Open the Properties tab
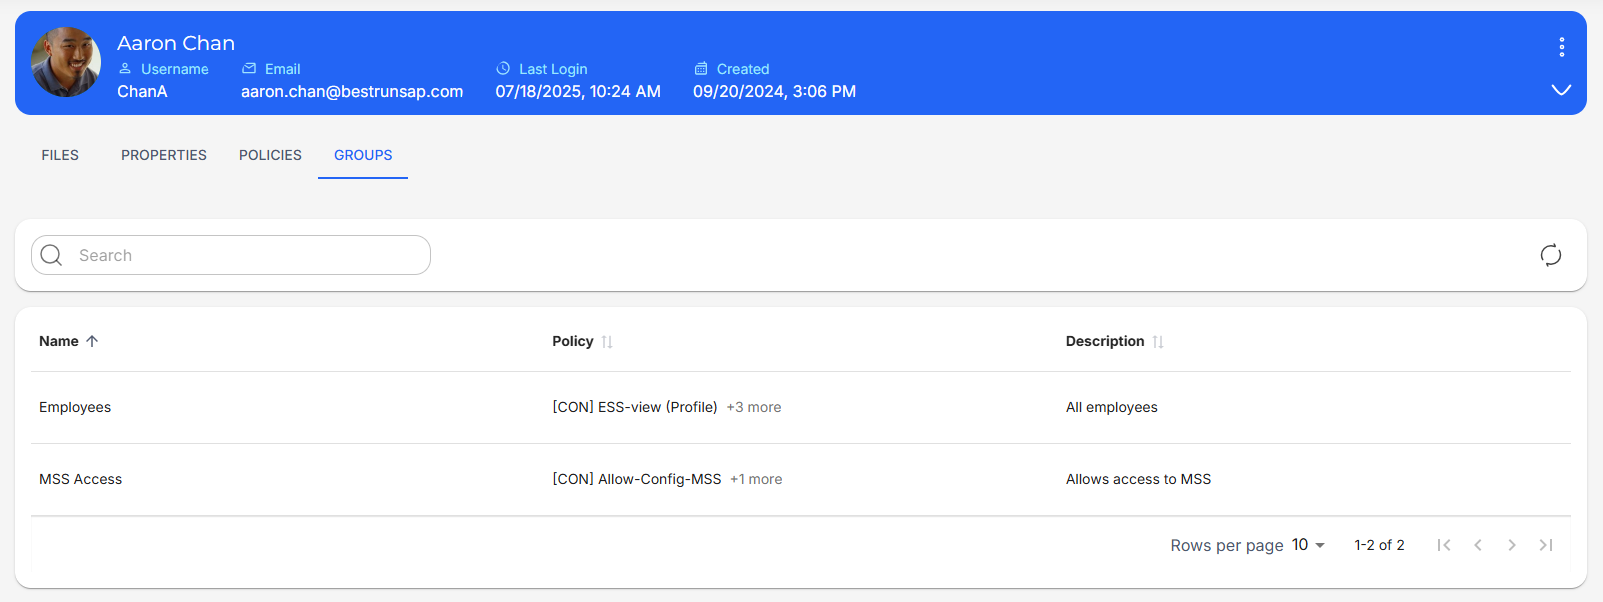 pos(164,155)
